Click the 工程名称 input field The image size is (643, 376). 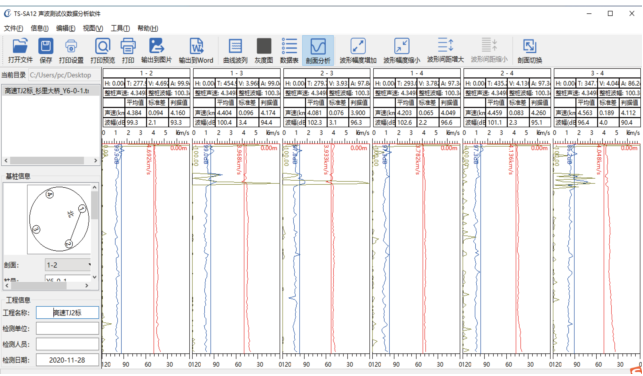pyautogui.click(x=67, y=312)
